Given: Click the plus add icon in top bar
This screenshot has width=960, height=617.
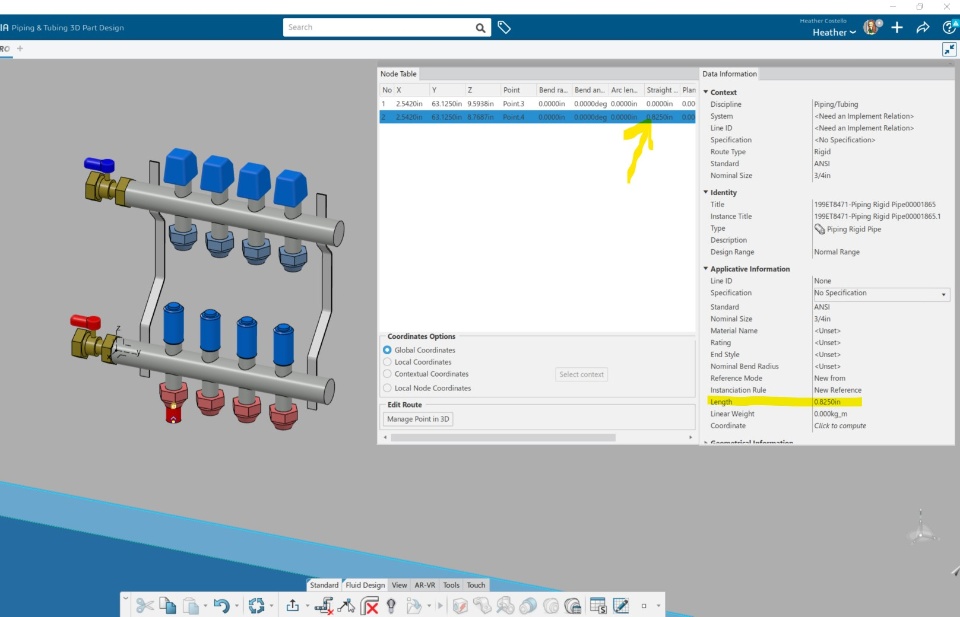Looking at the screenshot, I should (x=897, y=28).
